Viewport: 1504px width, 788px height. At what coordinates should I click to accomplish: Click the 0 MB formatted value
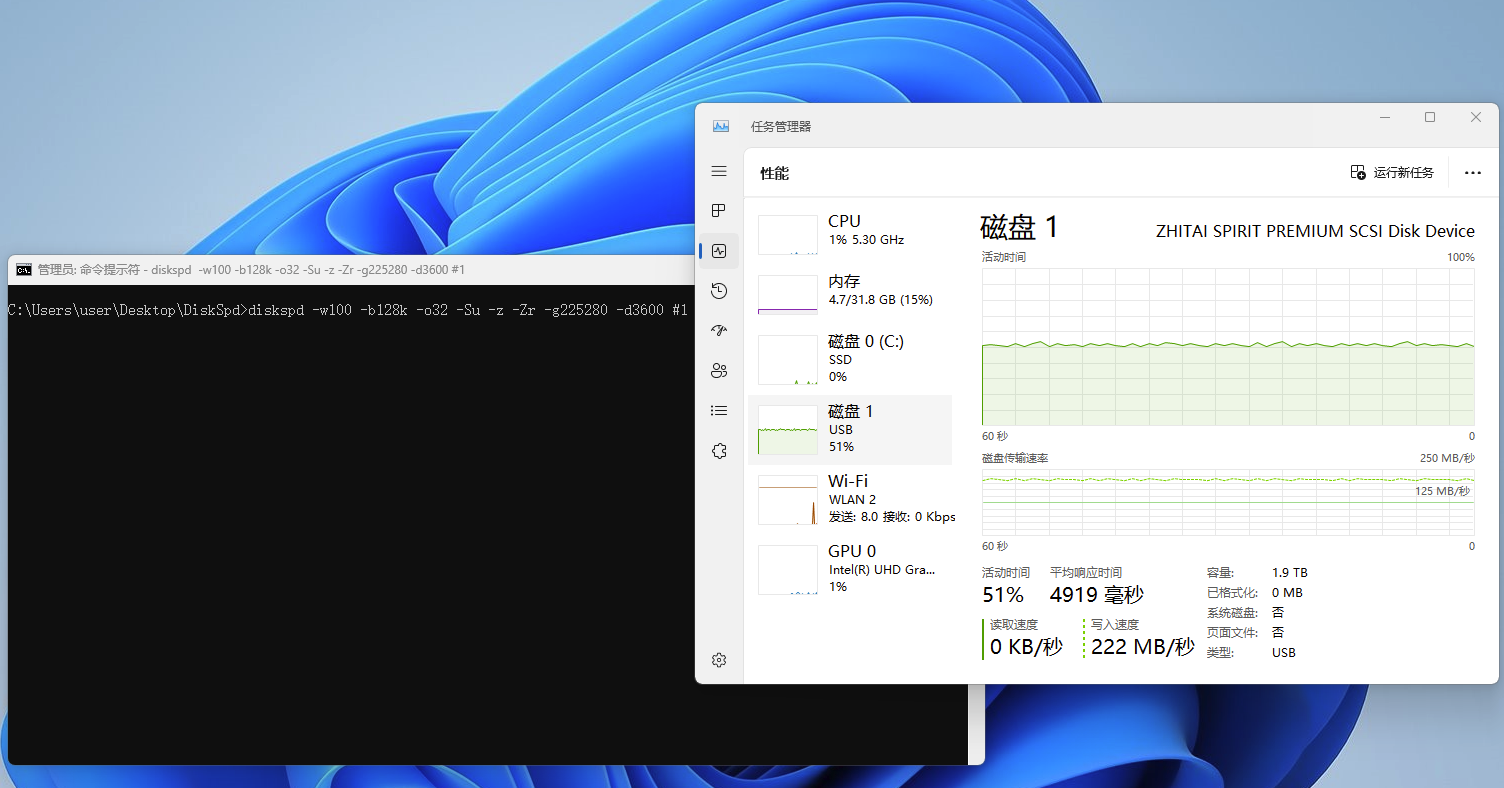(1287, 593)
